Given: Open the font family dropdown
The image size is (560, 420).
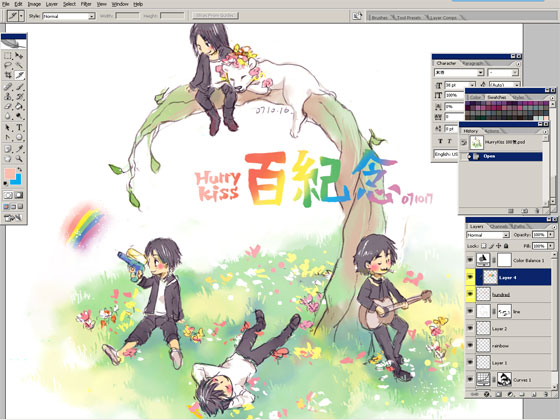Looking at the screenshot, I should [x=480, y=72].
